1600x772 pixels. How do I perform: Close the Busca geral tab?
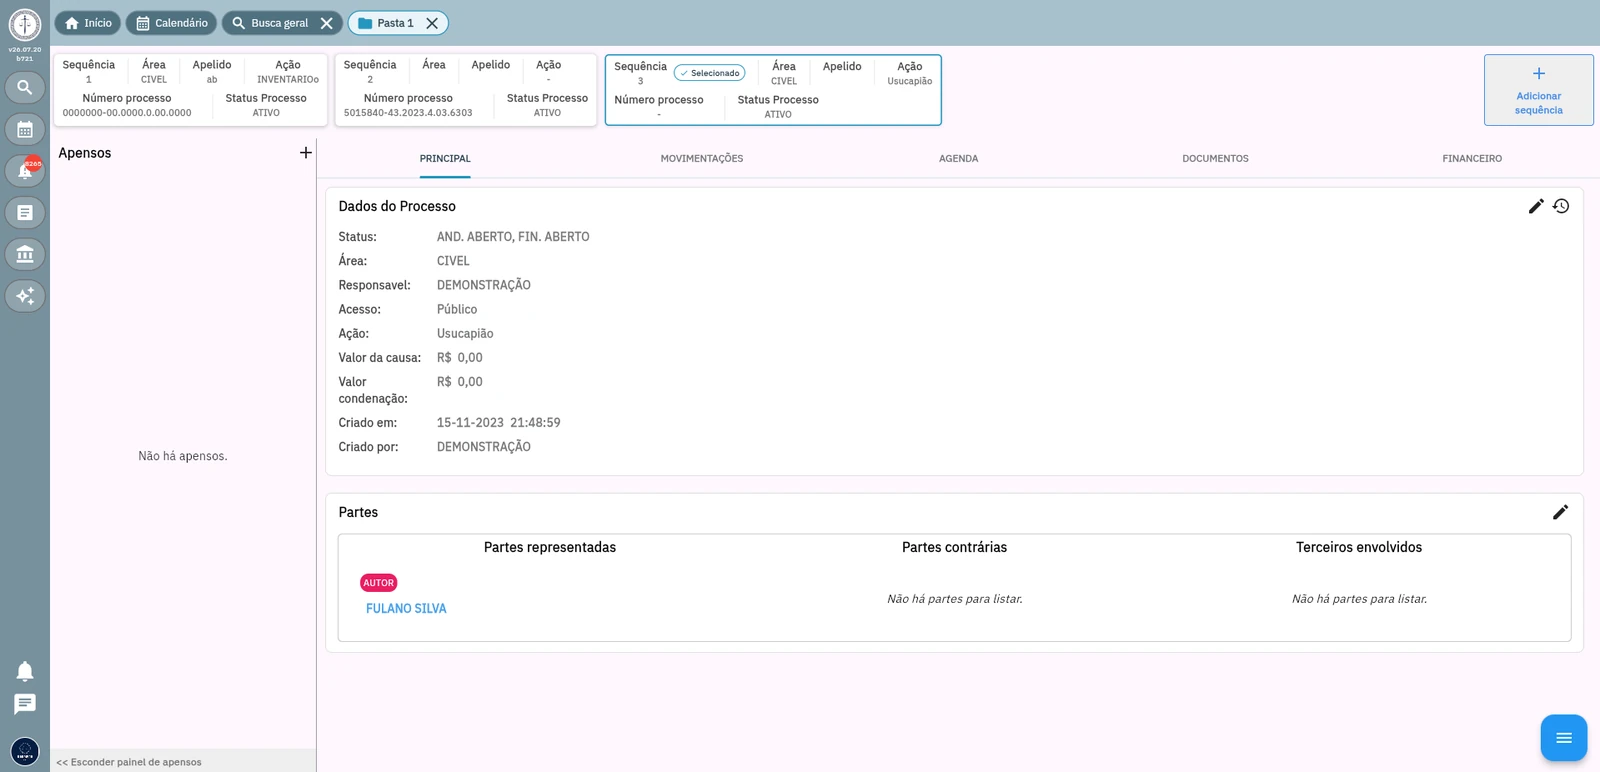(326, 23)
